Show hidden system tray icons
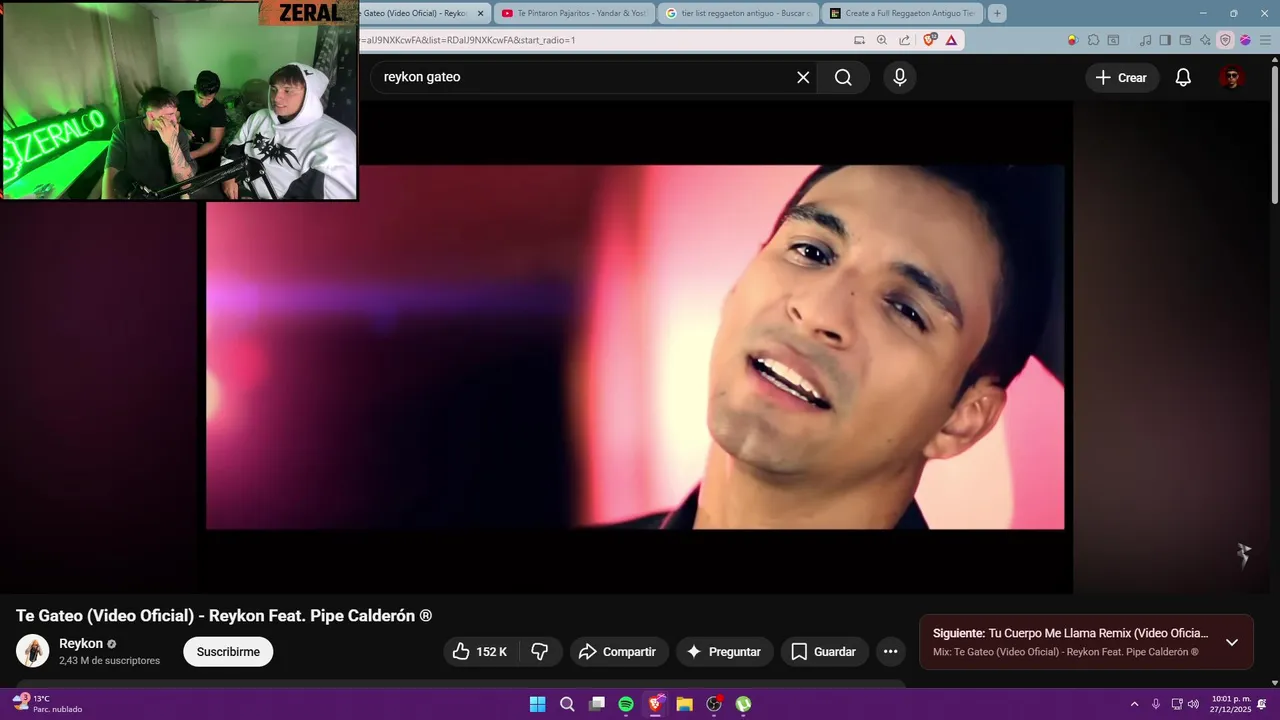Image resolution: width=1280 pixels, height=720 pixels. [1134, 704]
